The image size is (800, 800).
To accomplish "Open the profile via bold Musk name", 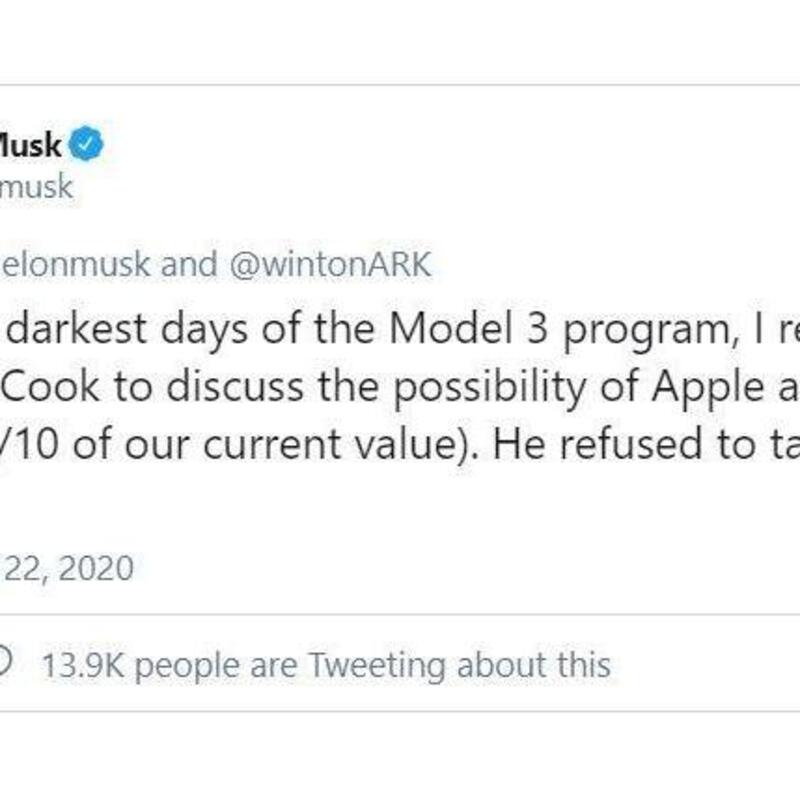I will click(30, 145).
